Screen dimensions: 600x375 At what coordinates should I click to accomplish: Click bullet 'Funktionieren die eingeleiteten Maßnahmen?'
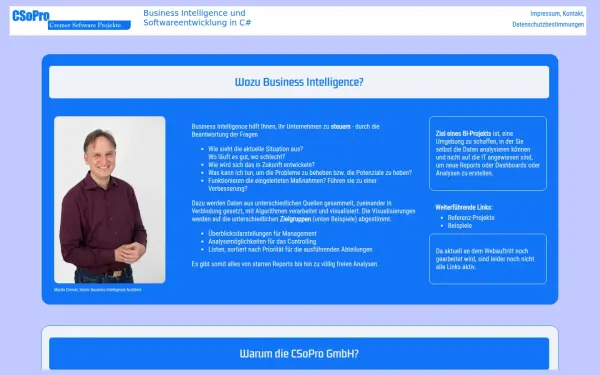(292, 185)
